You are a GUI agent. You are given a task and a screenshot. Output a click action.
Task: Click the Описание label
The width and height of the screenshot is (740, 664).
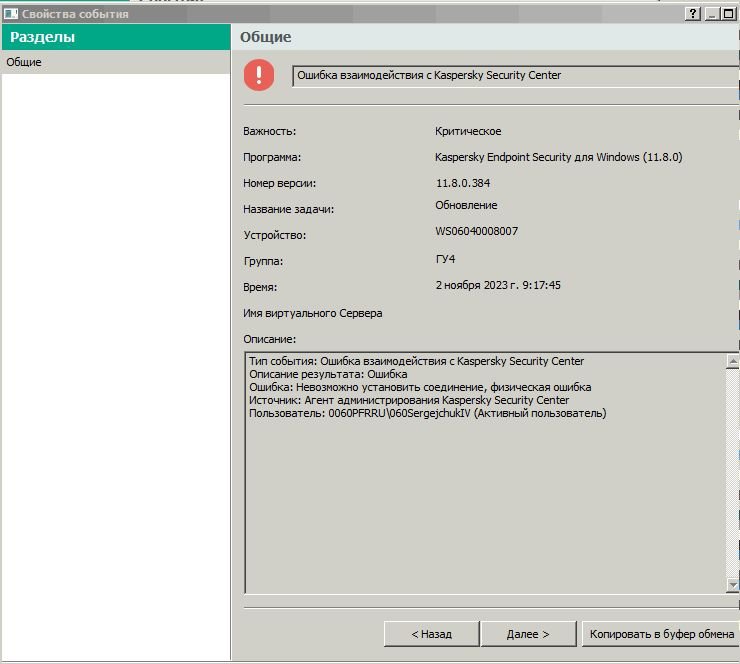(x=269, y=339)
